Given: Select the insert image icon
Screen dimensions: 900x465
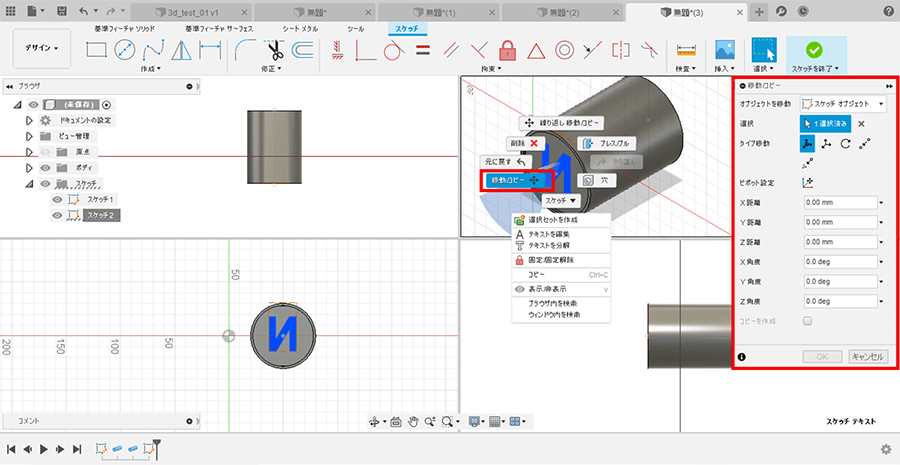Looking at the screenshot, I should pyautogui.click(x=726, y=49).
